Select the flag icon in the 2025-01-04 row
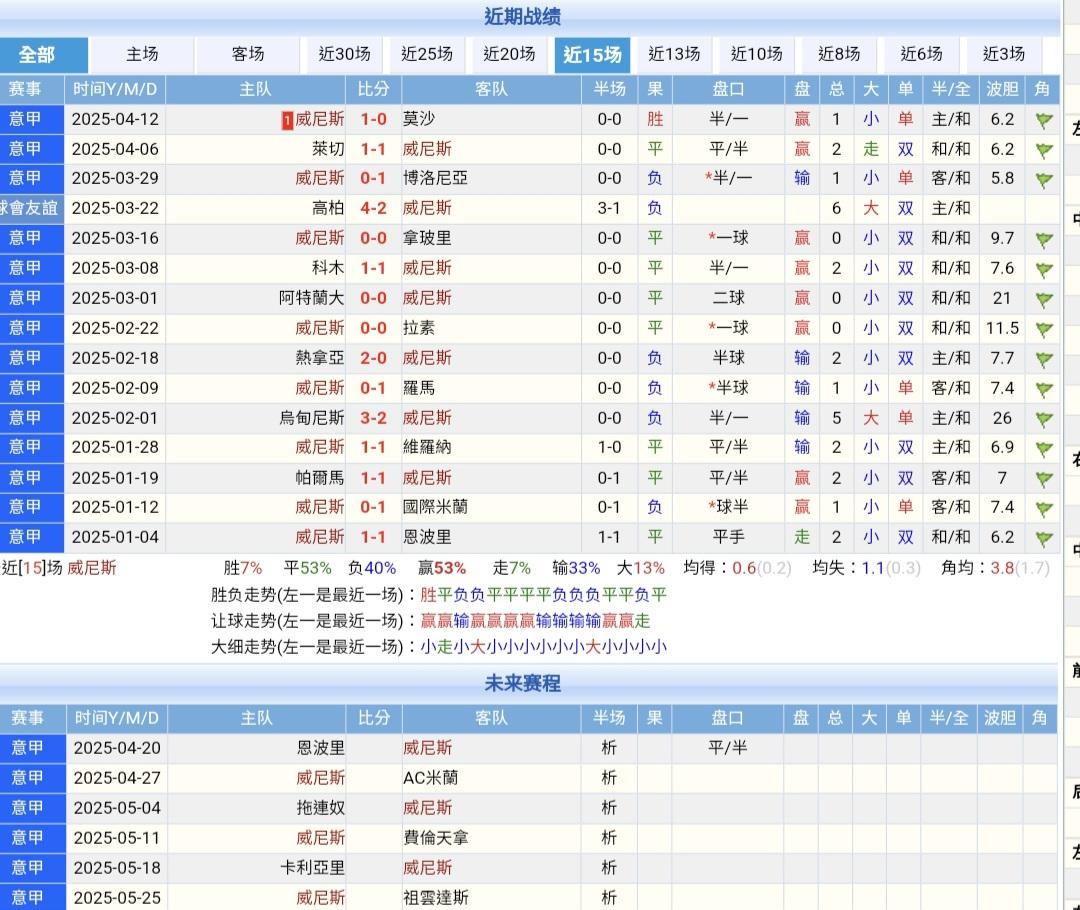Image resolution: width=1080 pixels, height=910 pixels. [1043, 539]
